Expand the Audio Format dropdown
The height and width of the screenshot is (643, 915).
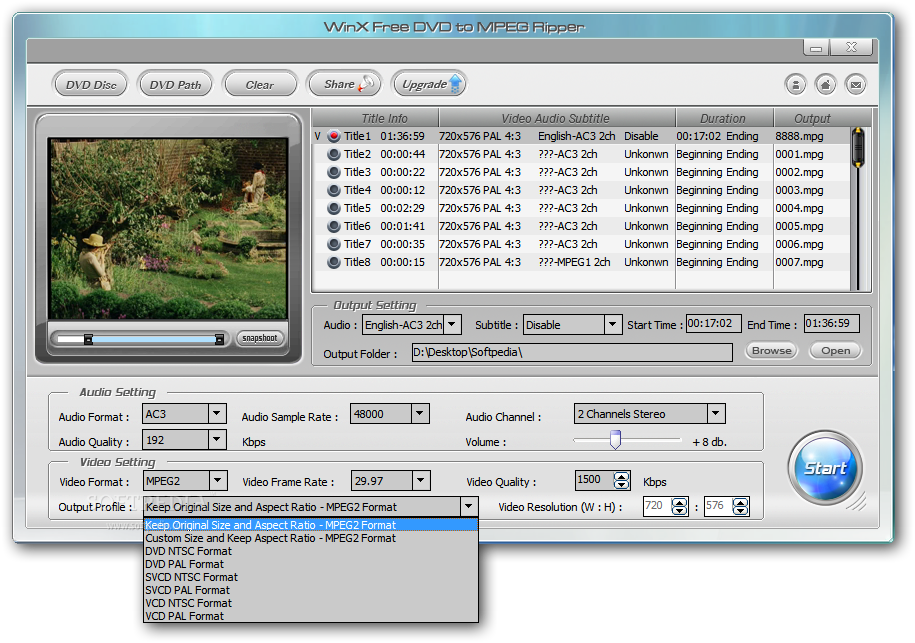click(217, 414)
